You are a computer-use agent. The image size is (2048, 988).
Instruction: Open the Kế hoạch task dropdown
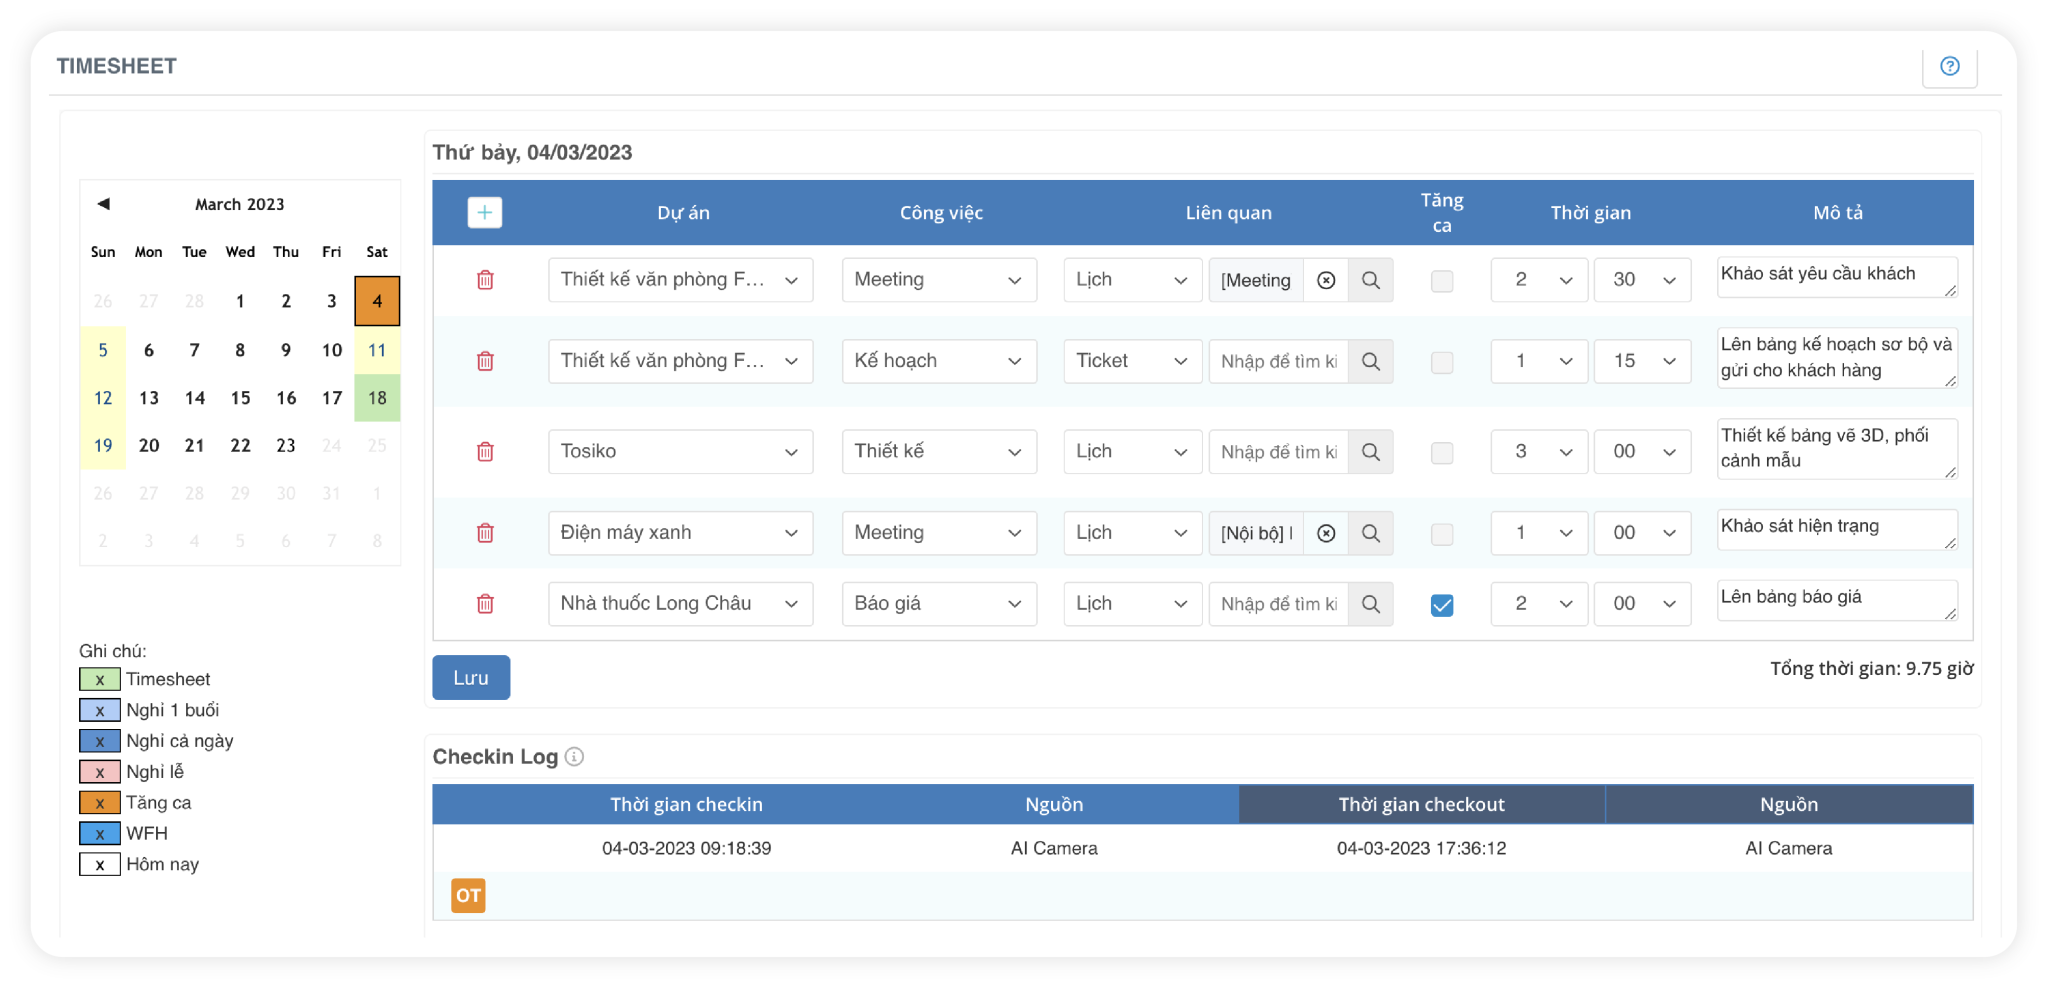point(938,361)
